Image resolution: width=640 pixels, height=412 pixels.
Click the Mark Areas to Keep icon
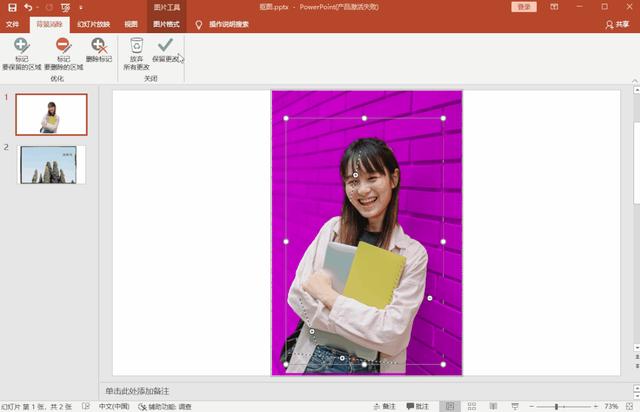(21, 45)
